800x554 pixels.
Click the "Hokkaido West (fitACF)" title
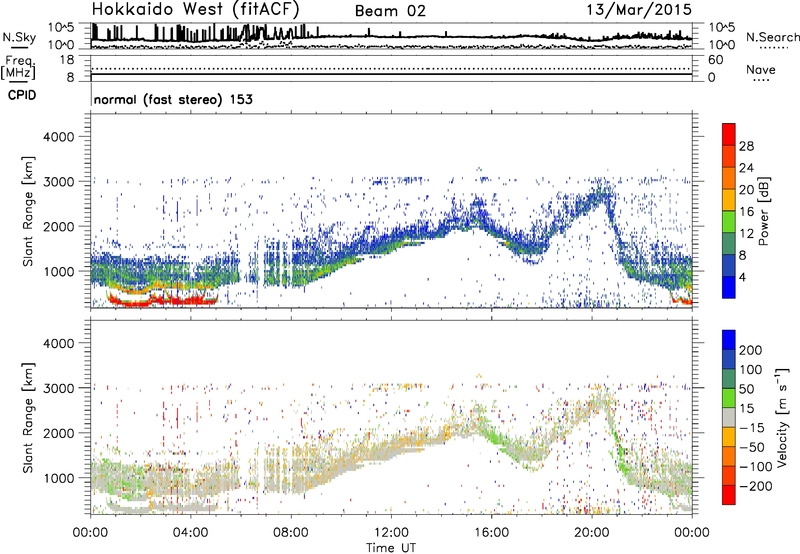tap(195, 9)
